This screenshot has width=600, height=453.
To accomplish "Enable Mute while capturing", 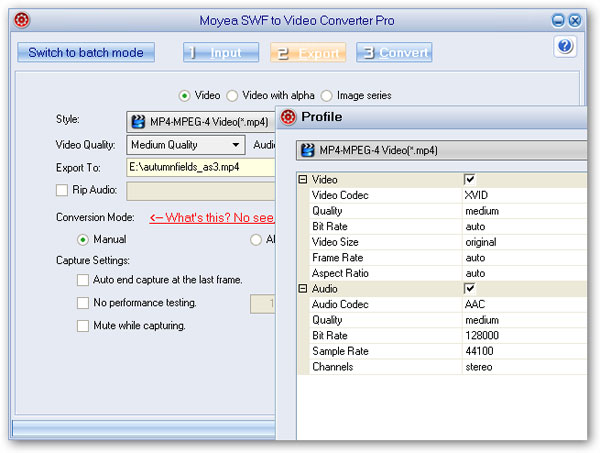I will (x=83, y=326).
